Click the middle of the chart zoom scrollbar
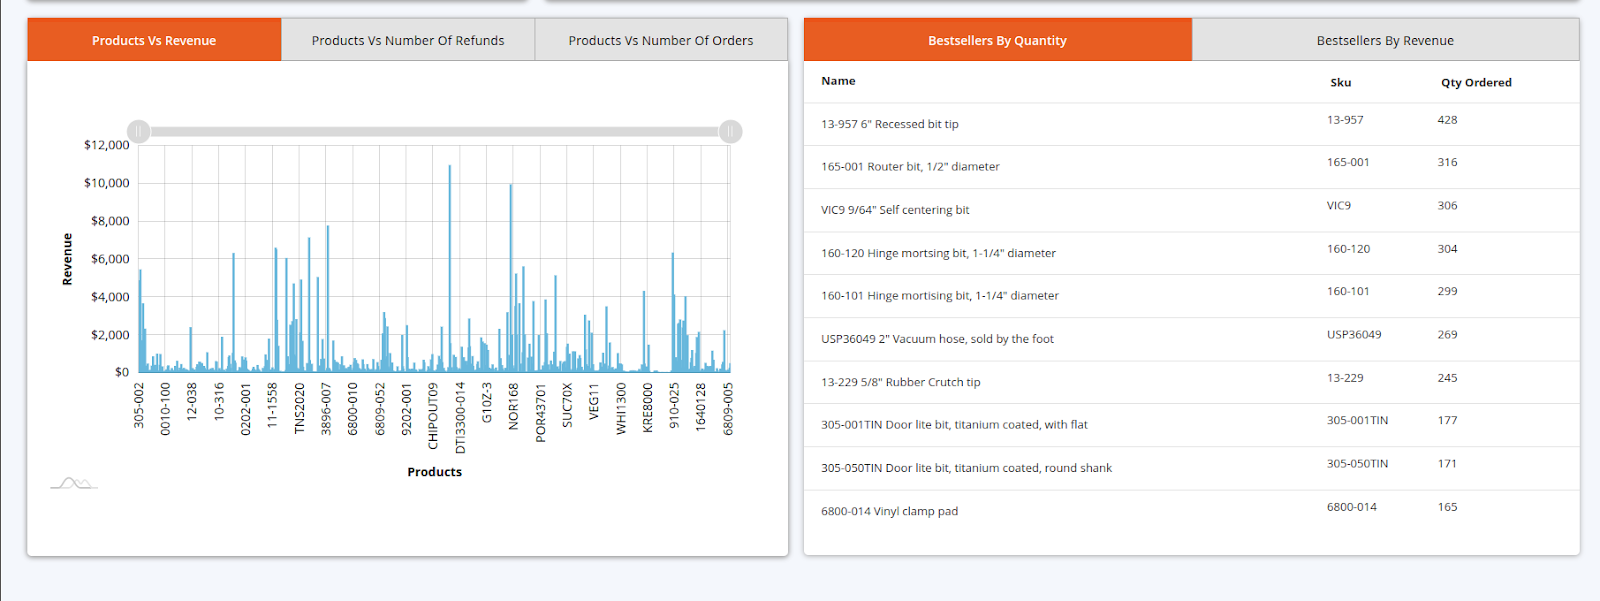Screen dimensions: 1600x601 [x=435, y=131]
